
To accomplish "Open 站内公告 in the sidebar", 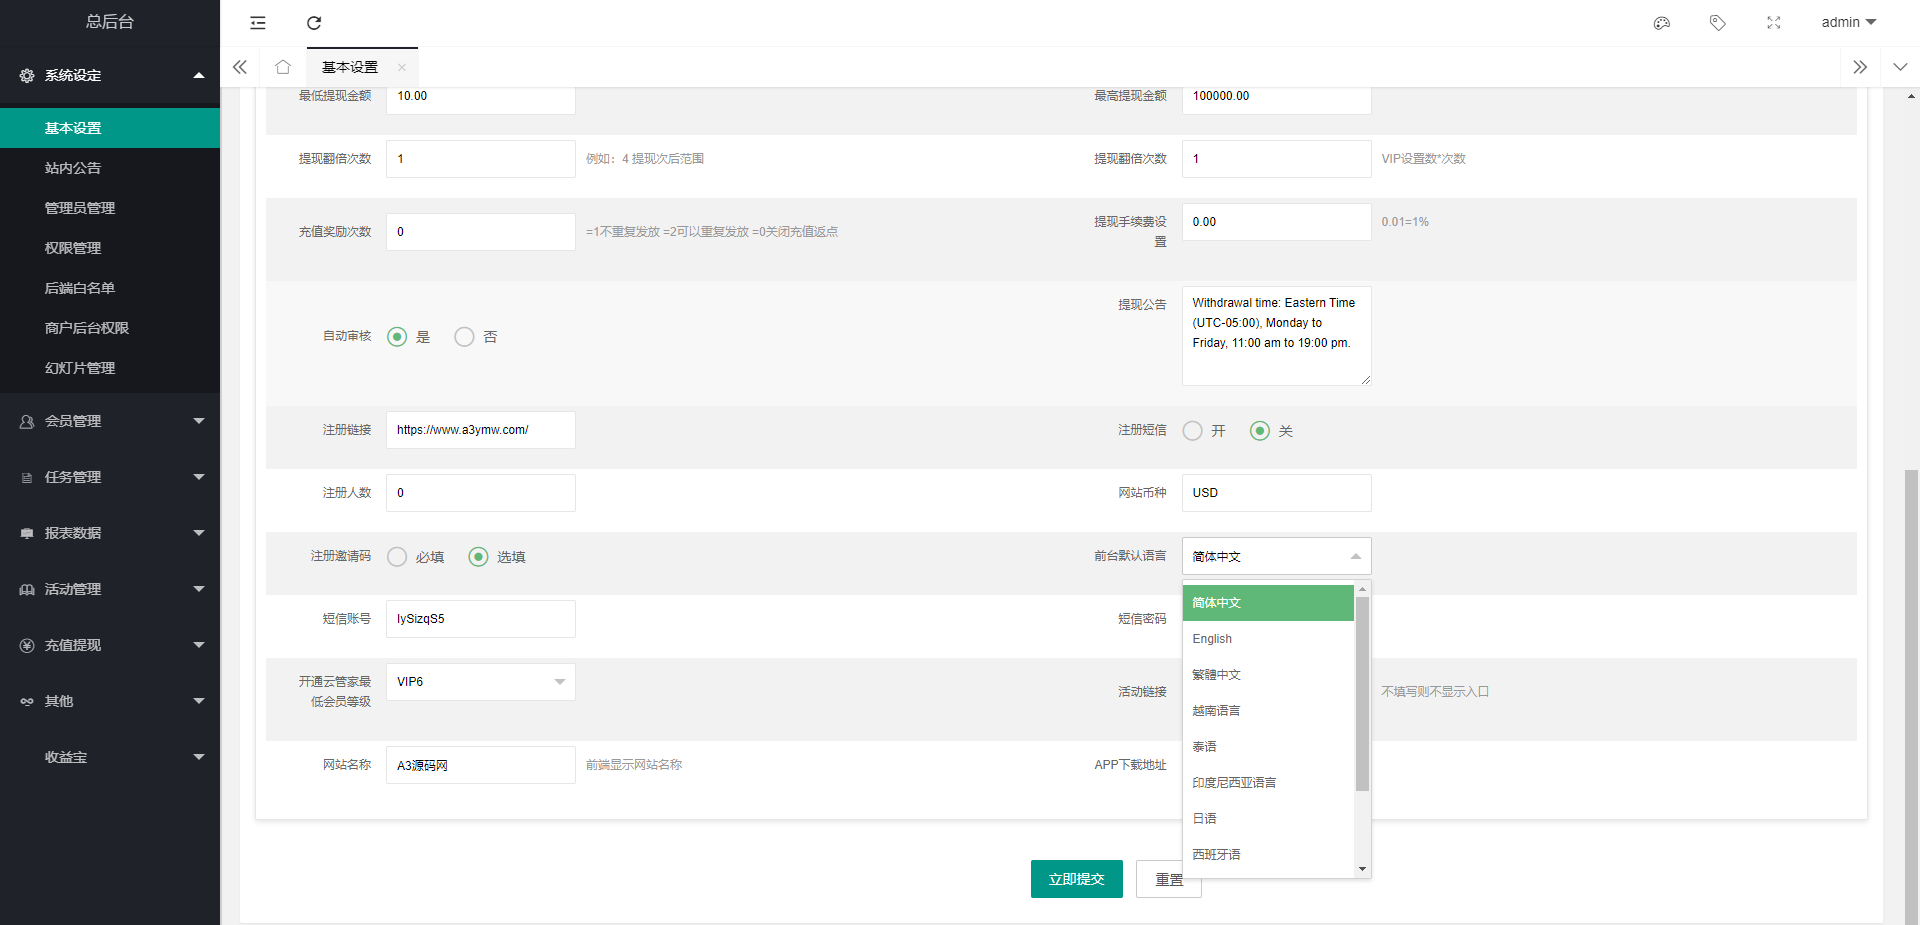I will click(110, 168).
